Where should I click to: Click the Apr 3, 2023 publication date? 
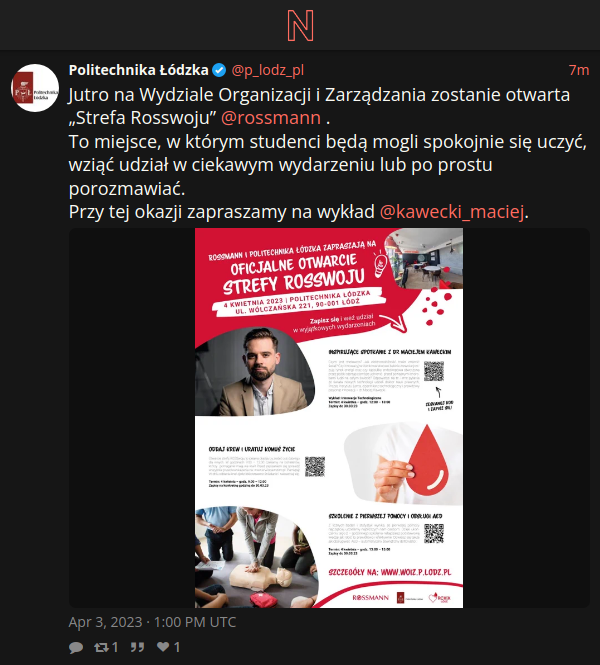pos(152,622)
